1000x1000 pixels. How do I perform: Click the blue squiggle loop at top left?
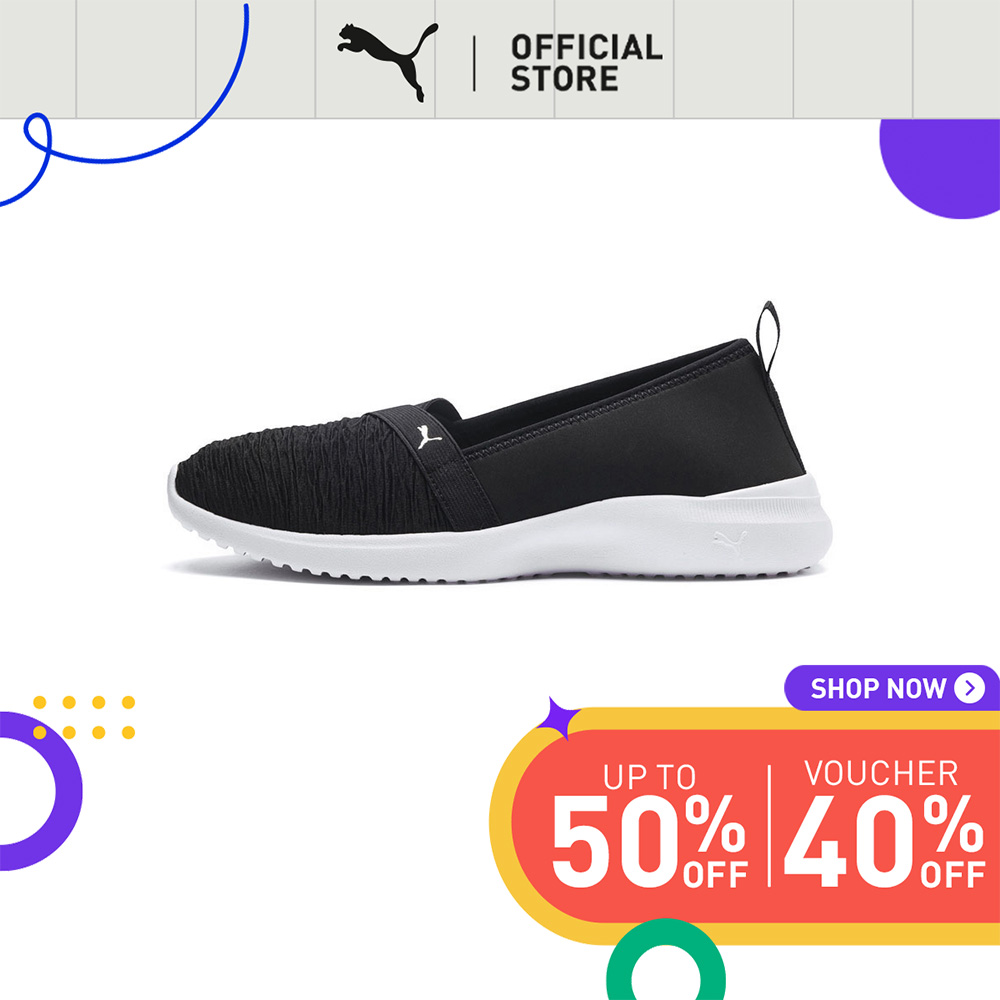click(x=37, y=136)
